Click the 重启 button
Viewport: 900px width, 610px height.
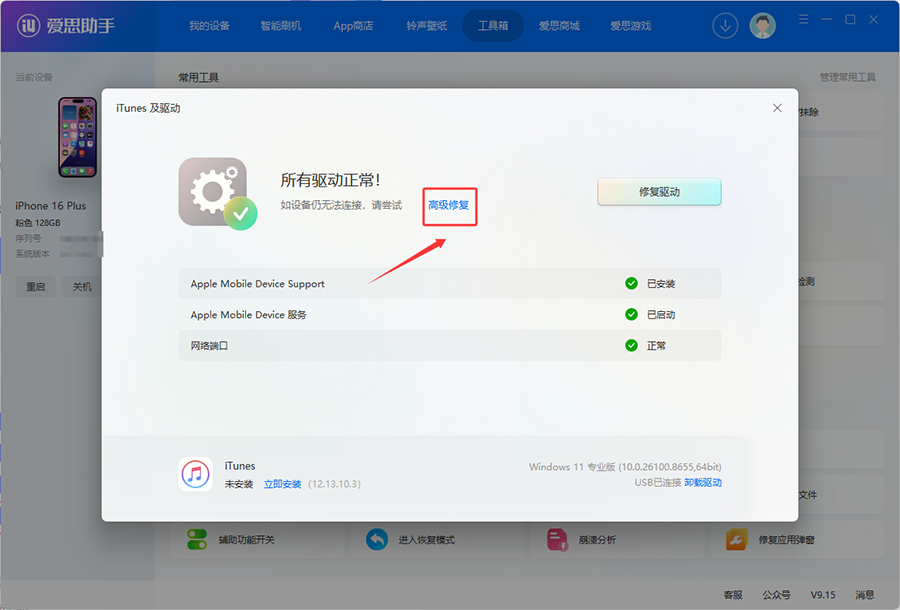point(36,286)
